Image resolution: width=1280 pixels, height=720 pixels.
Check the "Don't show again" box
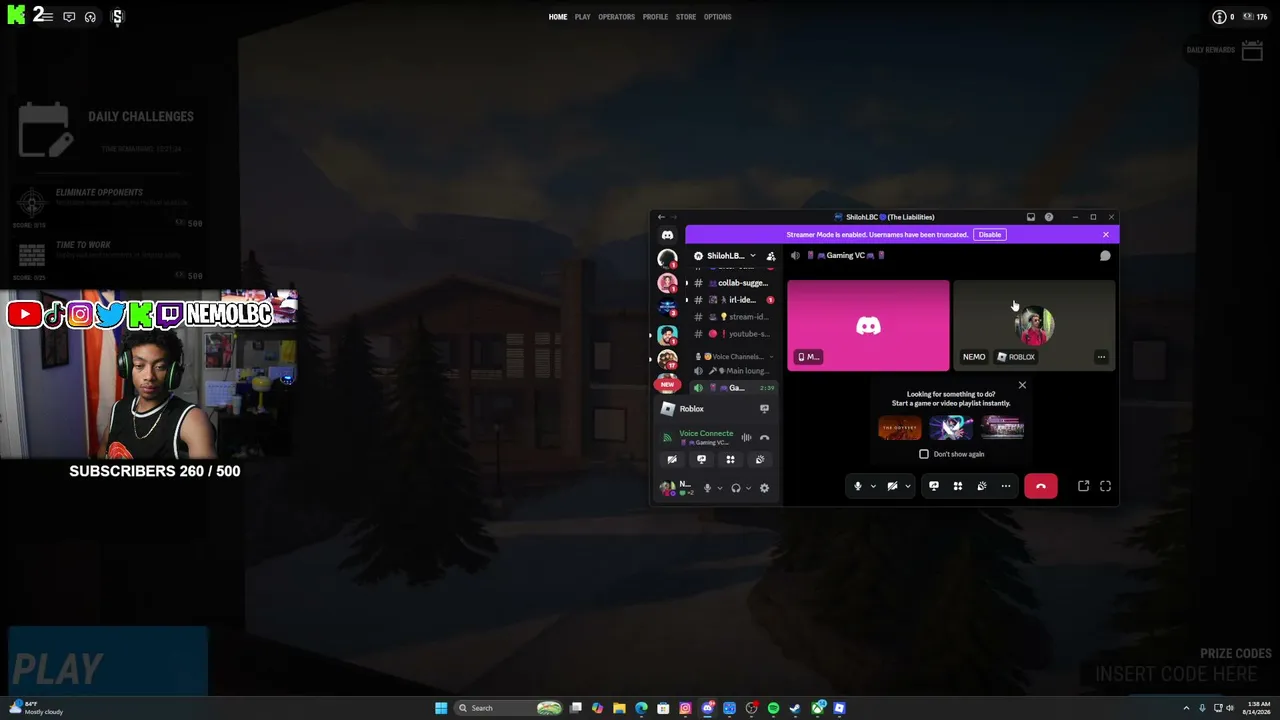(x=924, y=454)
